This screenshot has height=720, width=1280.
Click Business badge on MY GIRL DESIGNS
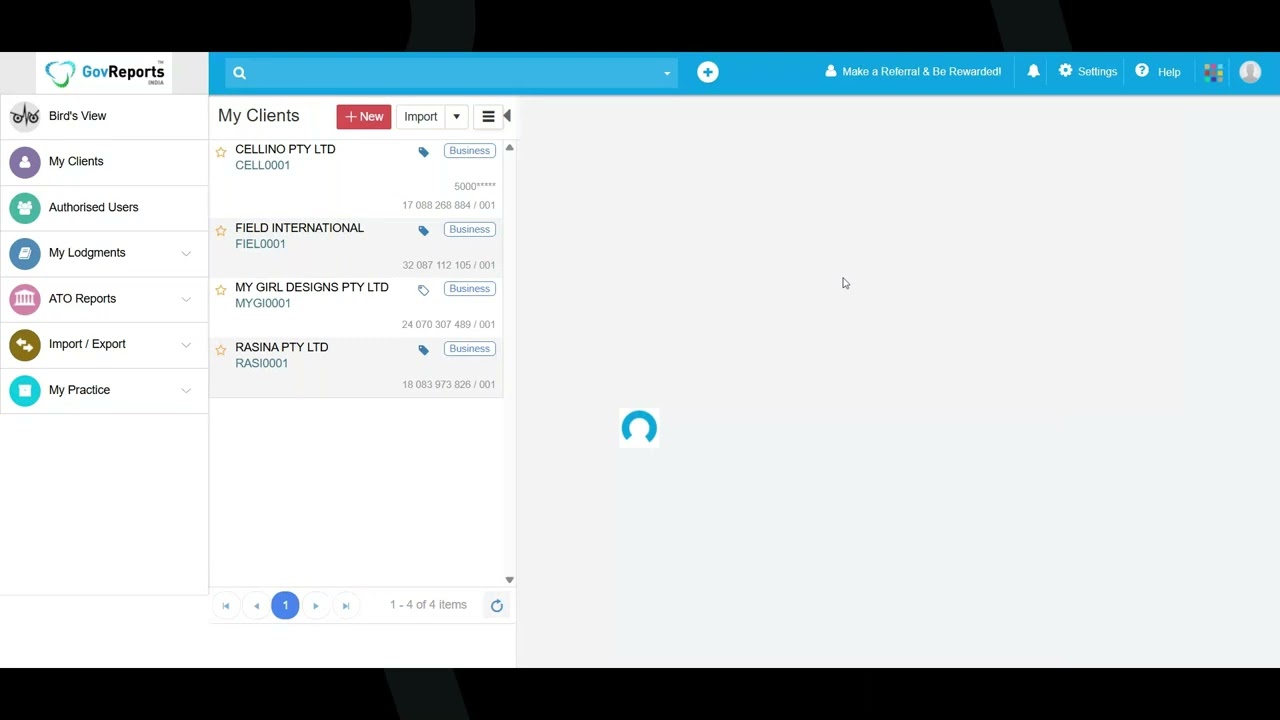click(x=469, y=289)
